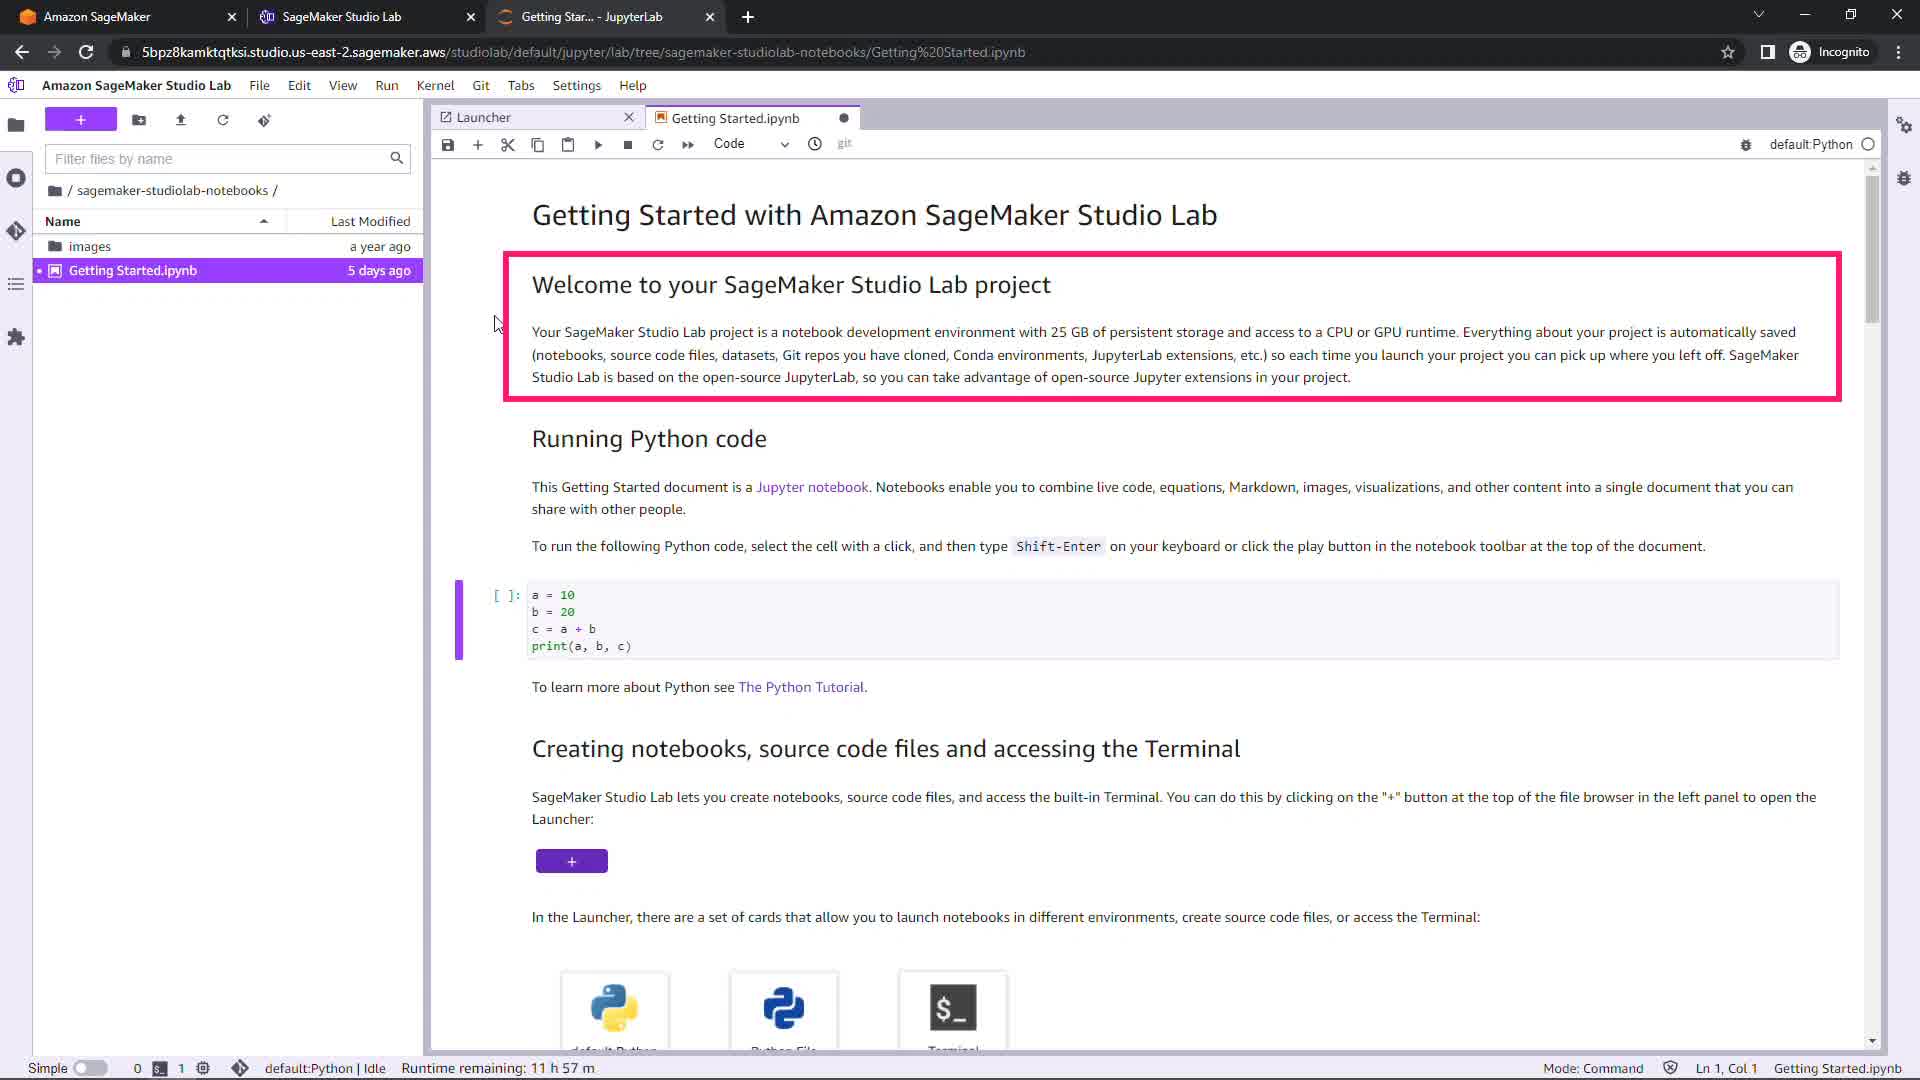This screenshot has width=1920, height=1080.
Task: Open the Jupyter notebook hyperlink
Action: click(812, 487)
